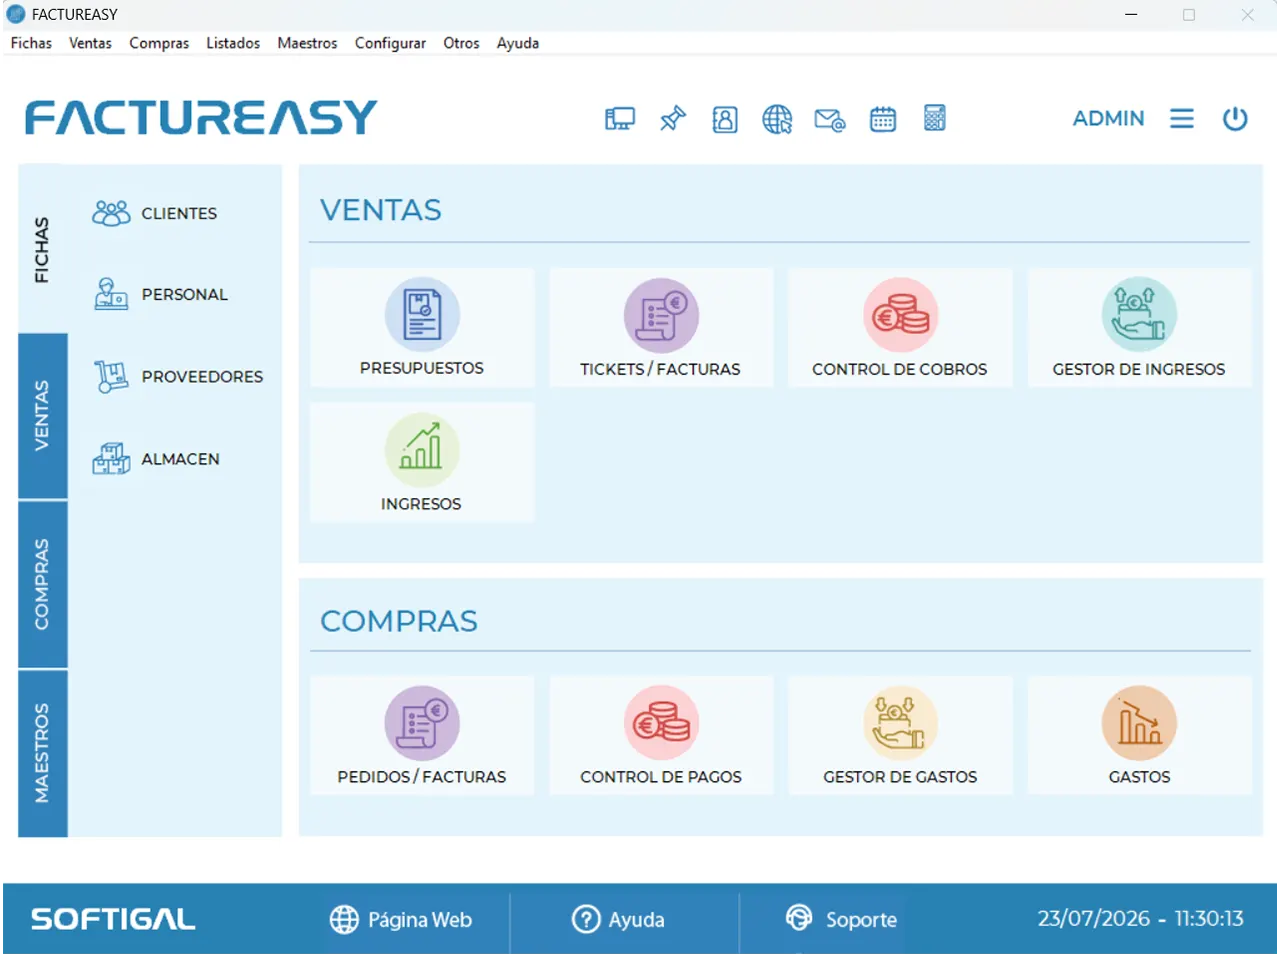The height and width of the screenshot is (957, 1277).
Task: Select the VENTAS vertical tab
Action: point(42,416)
